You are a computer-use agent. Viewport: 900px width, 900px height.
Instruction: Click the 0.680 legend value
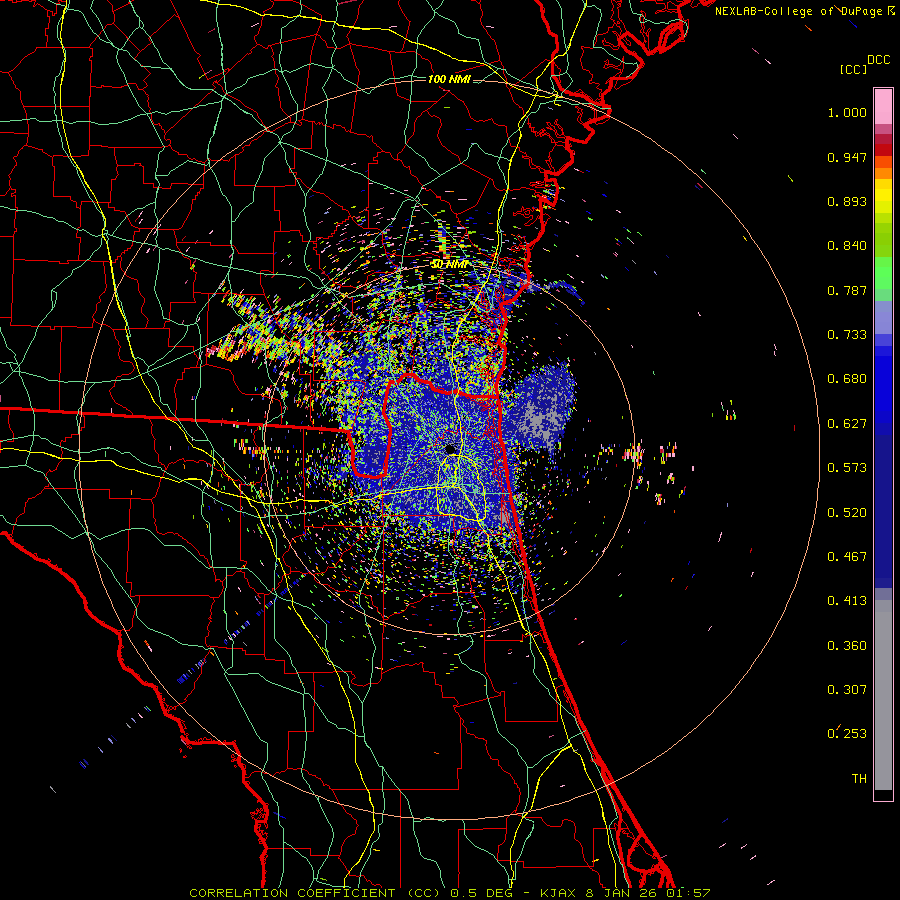click(847, 379)
